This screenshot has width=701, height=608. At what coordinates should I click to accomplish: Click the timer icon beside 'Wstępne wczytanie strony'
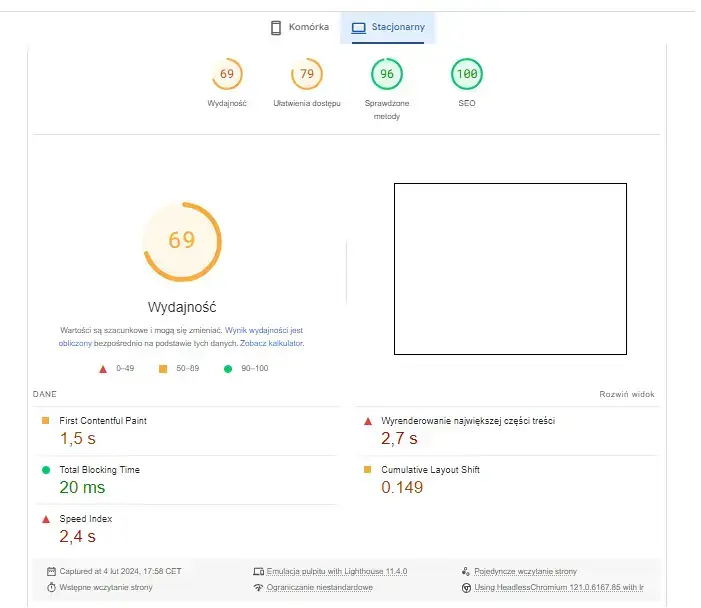click(51, 587)
